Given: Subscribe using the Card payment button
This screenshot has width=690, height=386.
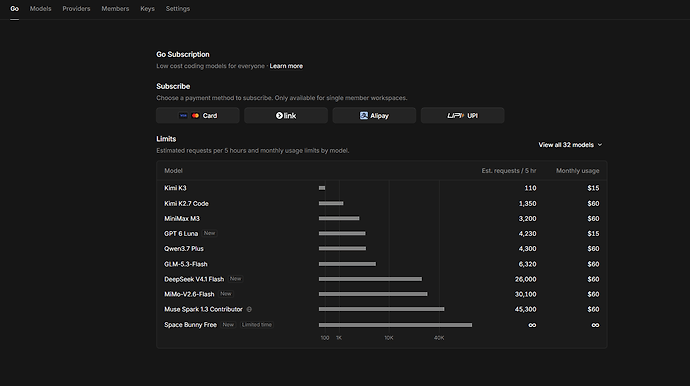Looking at the screenshot, I should pos(198,115).
